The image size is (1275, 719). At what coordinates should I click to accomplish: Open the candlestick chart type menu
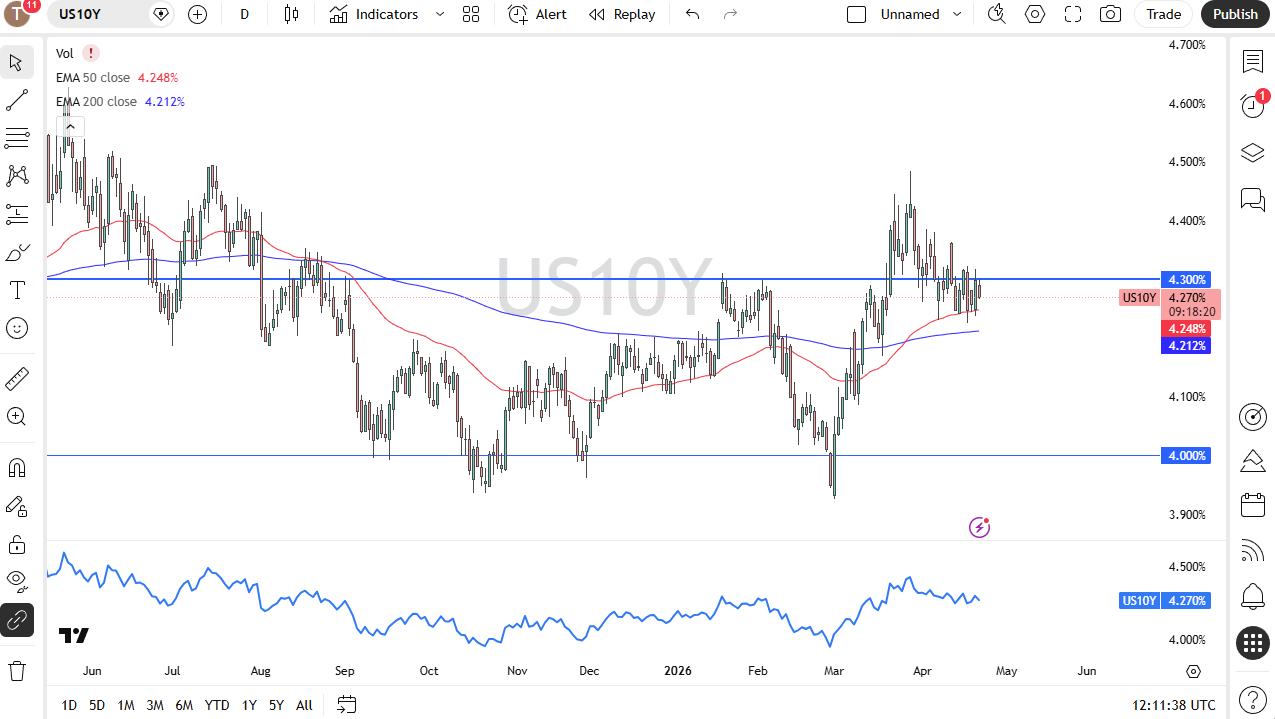coord(291,14)
